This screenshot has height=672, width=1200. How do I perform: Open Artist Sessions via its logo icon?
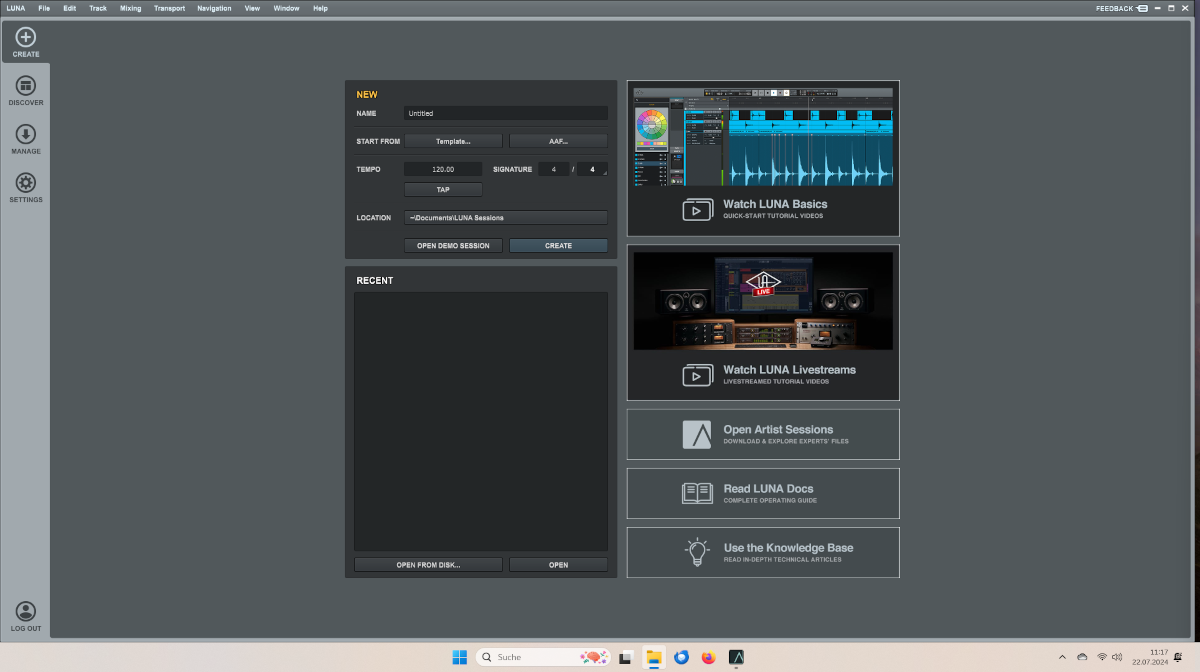point(697,434)
